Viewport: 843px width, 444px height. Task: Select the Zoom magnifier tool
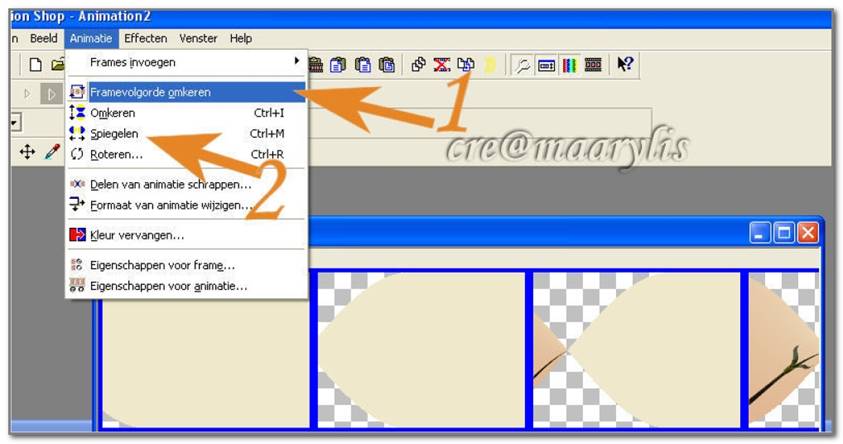coord(522,66)
